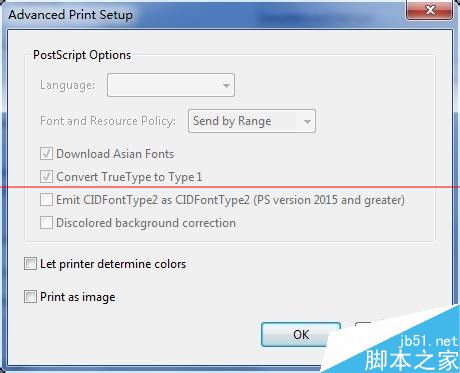Click the Font and Resource Policy label
460x373 pixels.
click(108, 121)
